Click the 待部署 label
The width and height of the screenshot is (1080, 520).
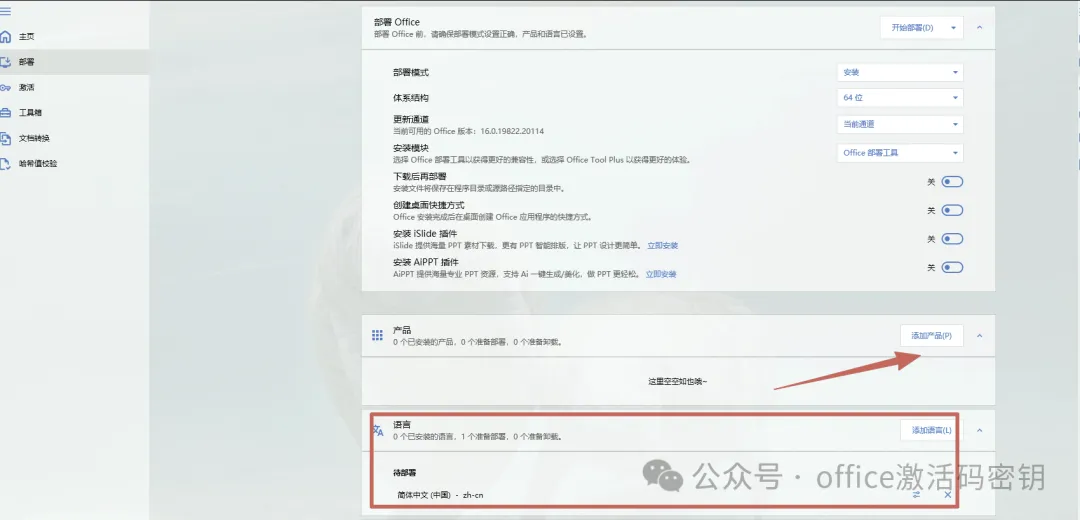click(x=405, y=473)
